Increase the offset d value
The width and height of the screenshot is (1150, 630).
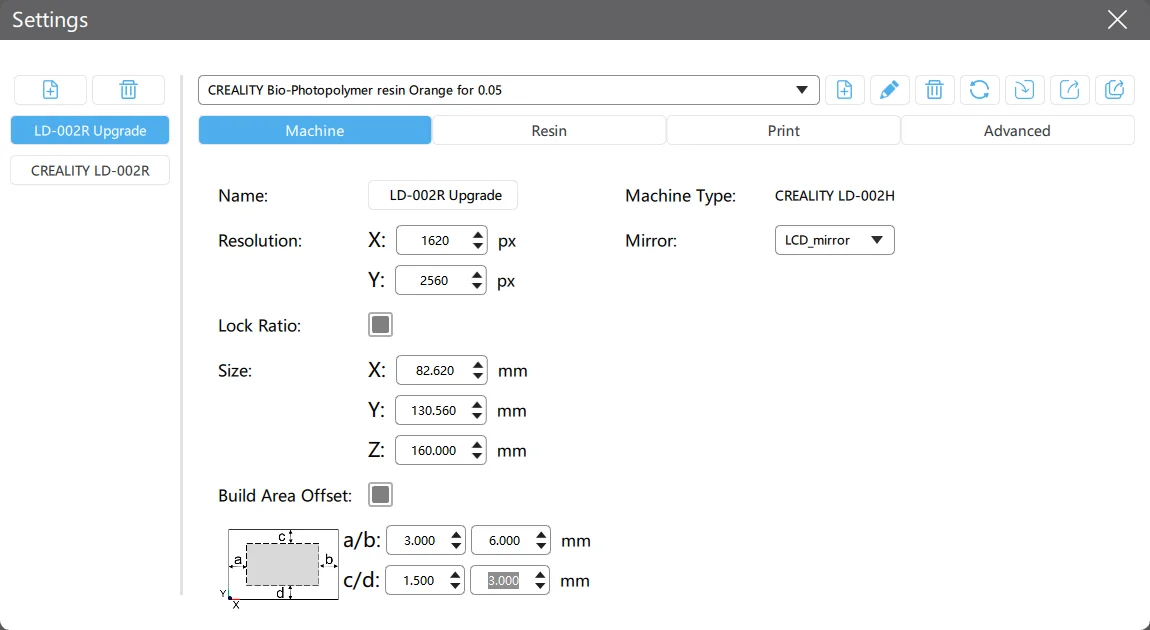[x=541, y=574]
